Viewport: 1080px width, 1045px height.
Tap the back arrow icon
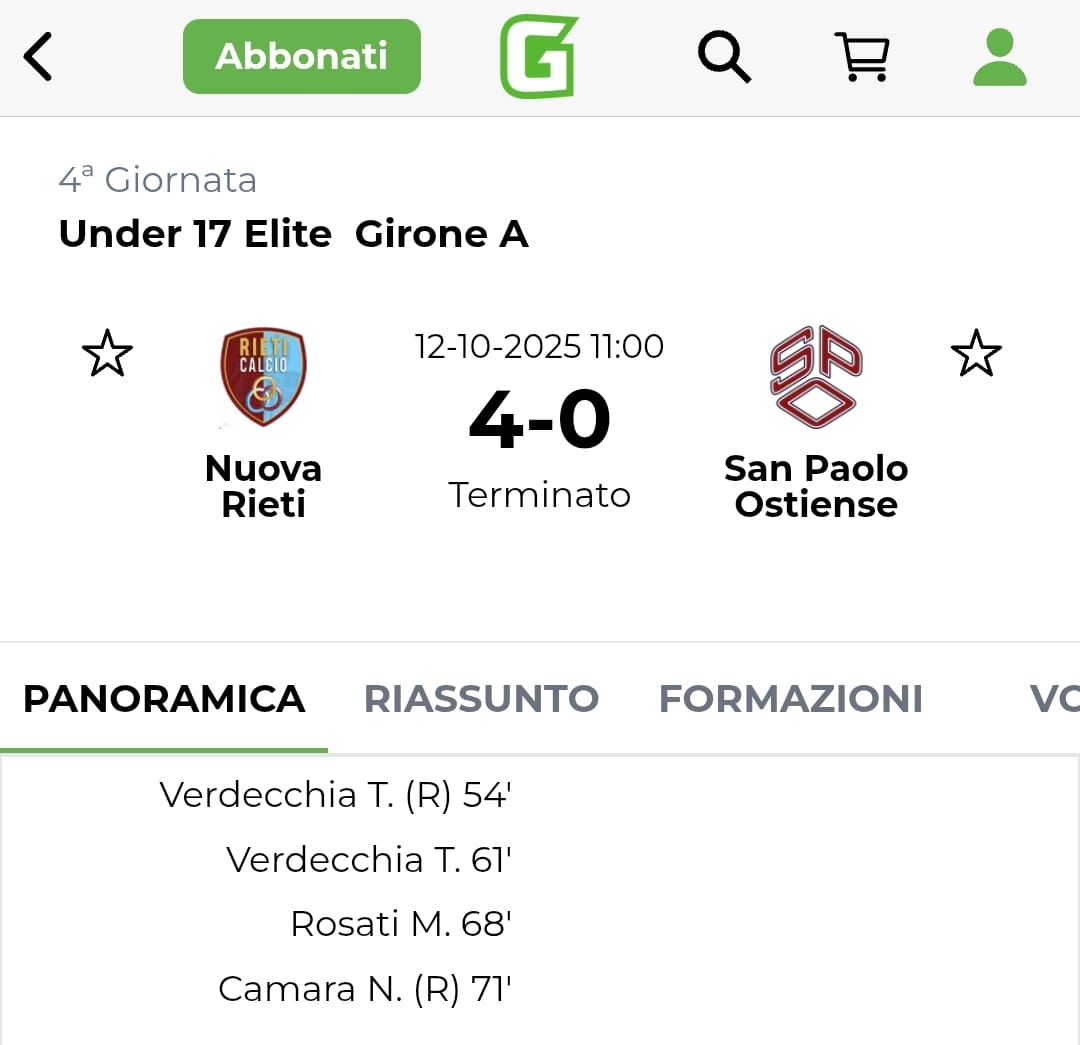pos(38,56)
